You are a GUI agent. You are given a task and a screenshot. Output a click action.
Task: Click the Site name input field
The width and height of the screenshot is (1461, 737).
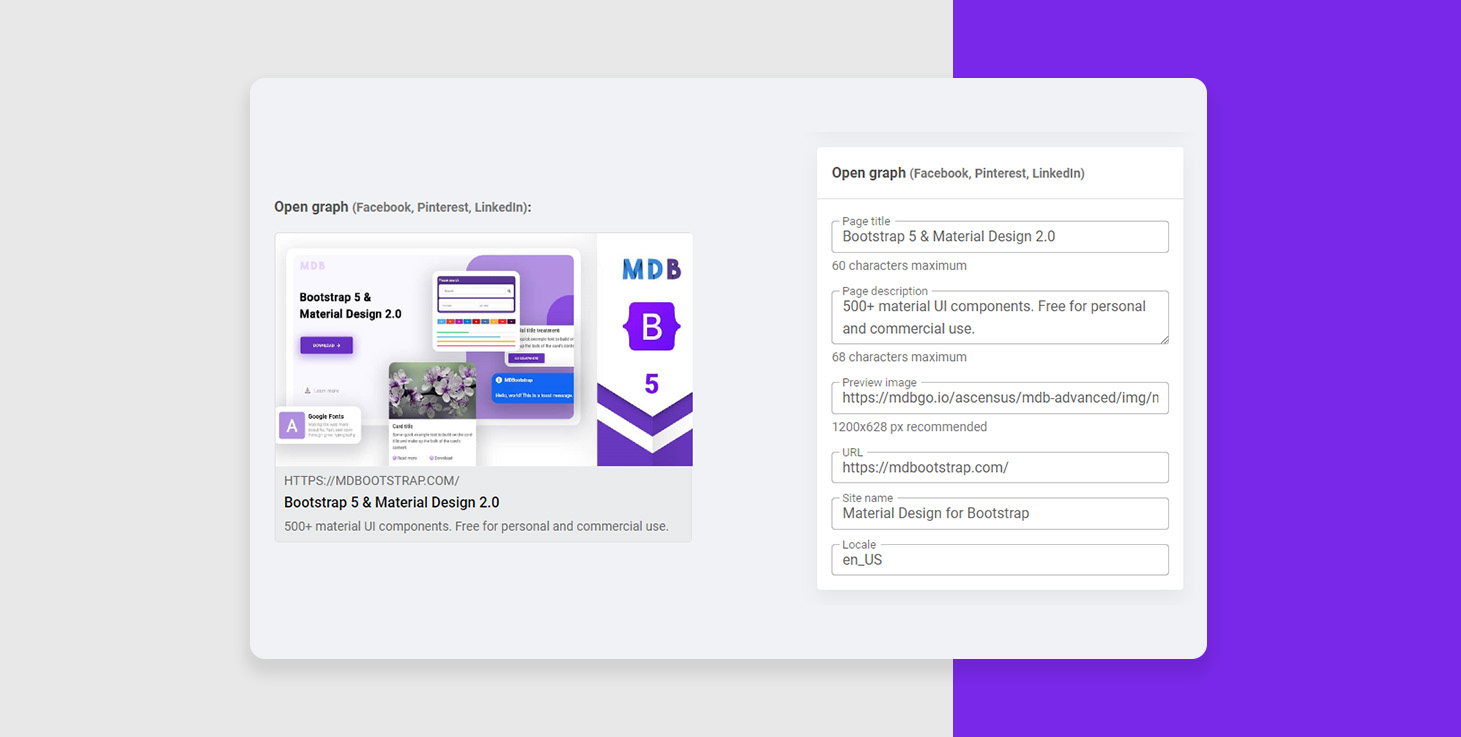coord(999,514)
